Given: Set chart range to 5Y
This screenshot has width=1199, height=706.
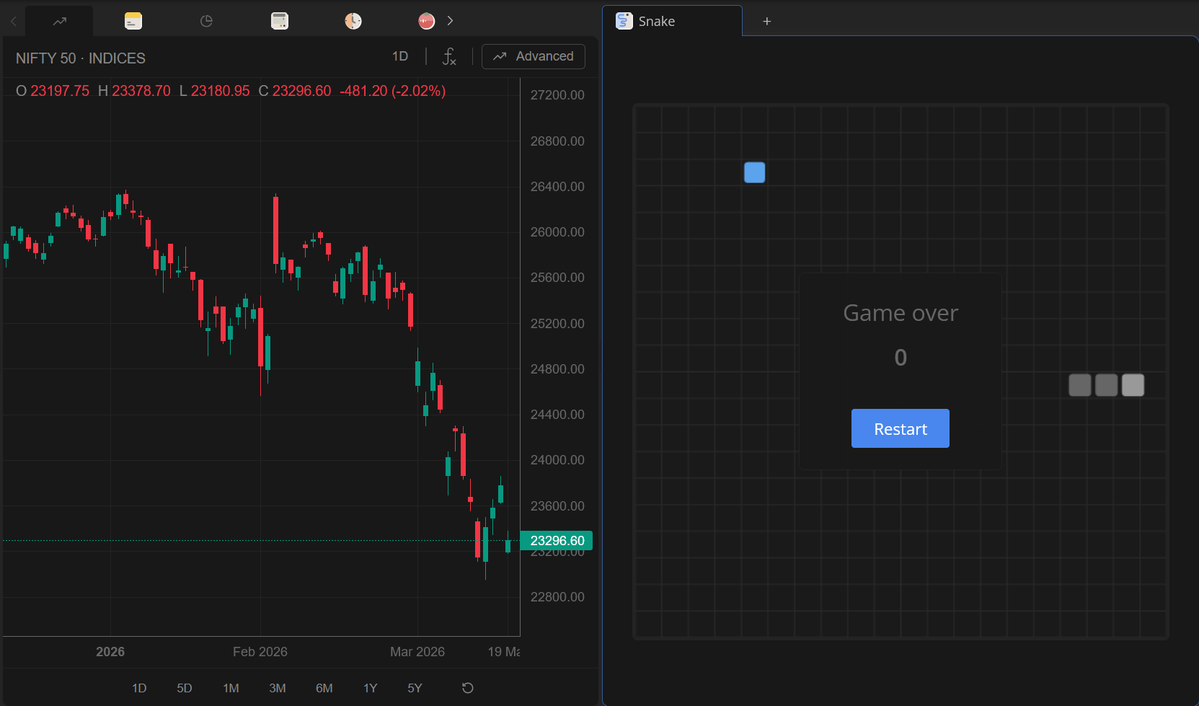Looking at the screenshot, I should point(414,688).
